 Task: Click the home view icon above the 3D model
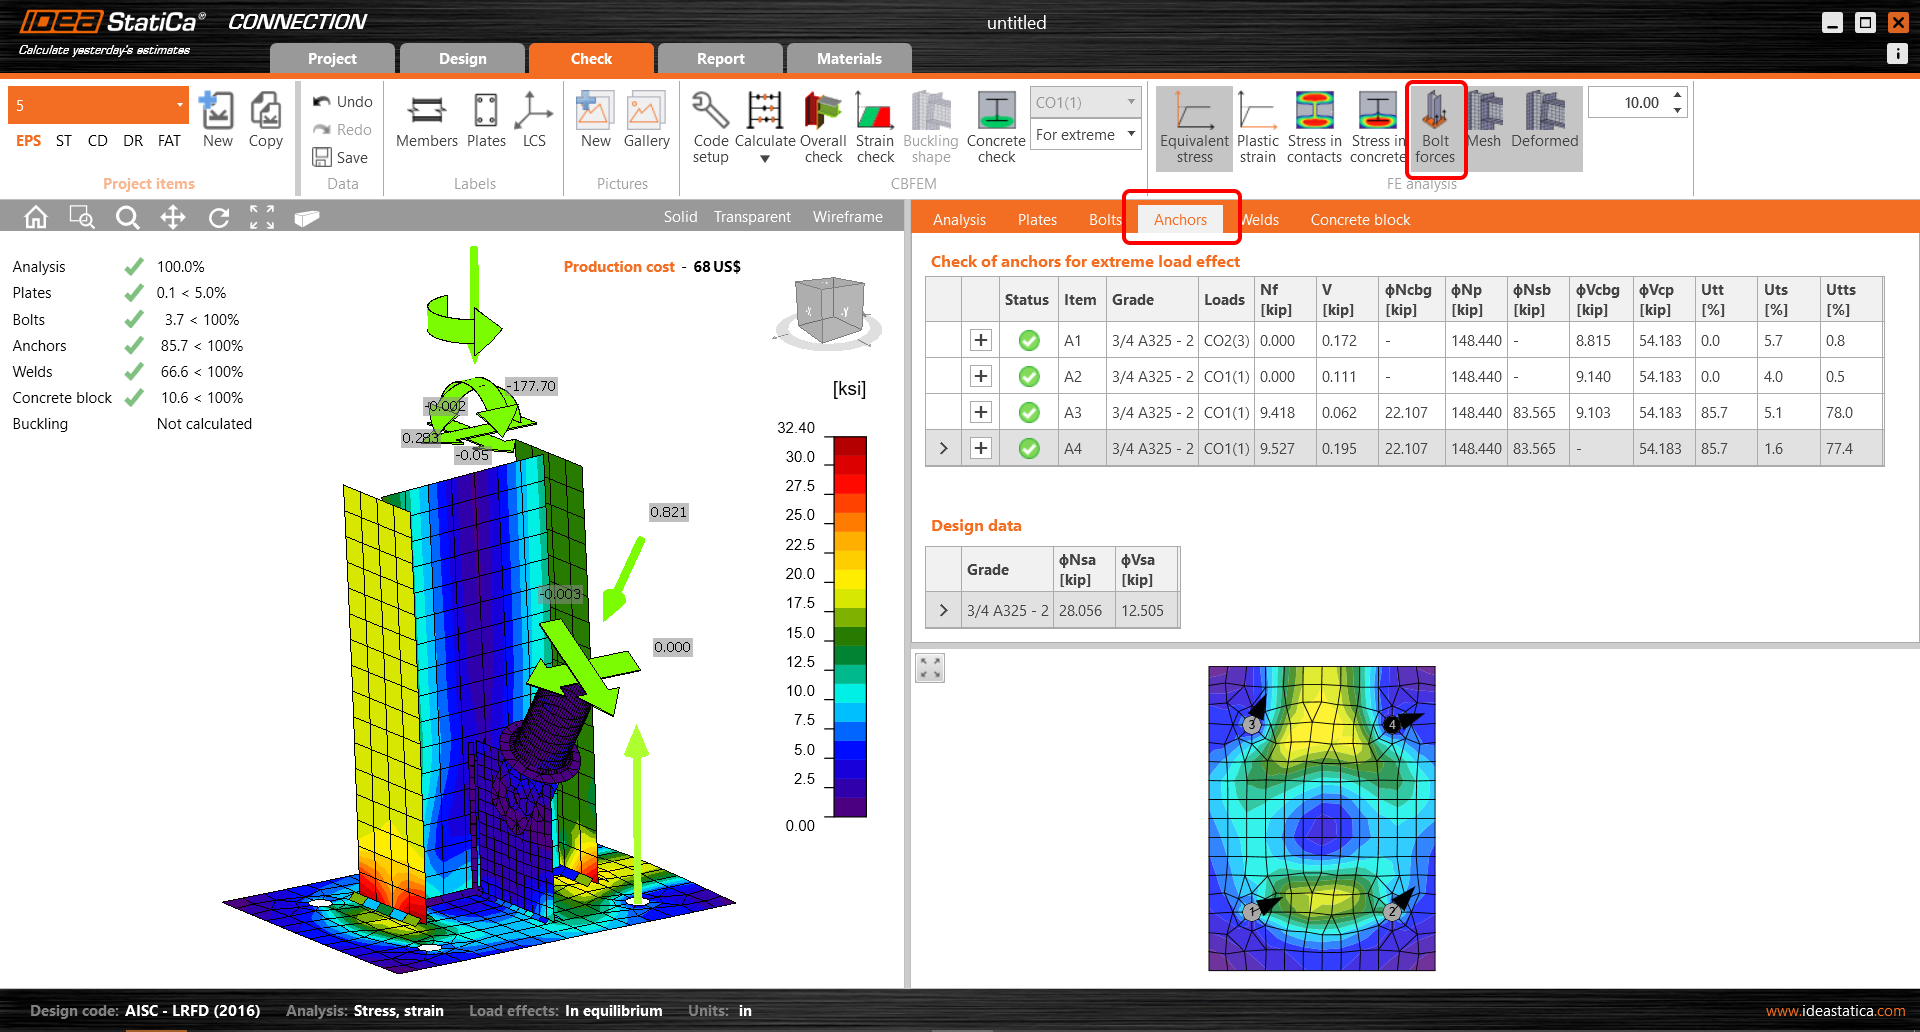coord(35,217)
